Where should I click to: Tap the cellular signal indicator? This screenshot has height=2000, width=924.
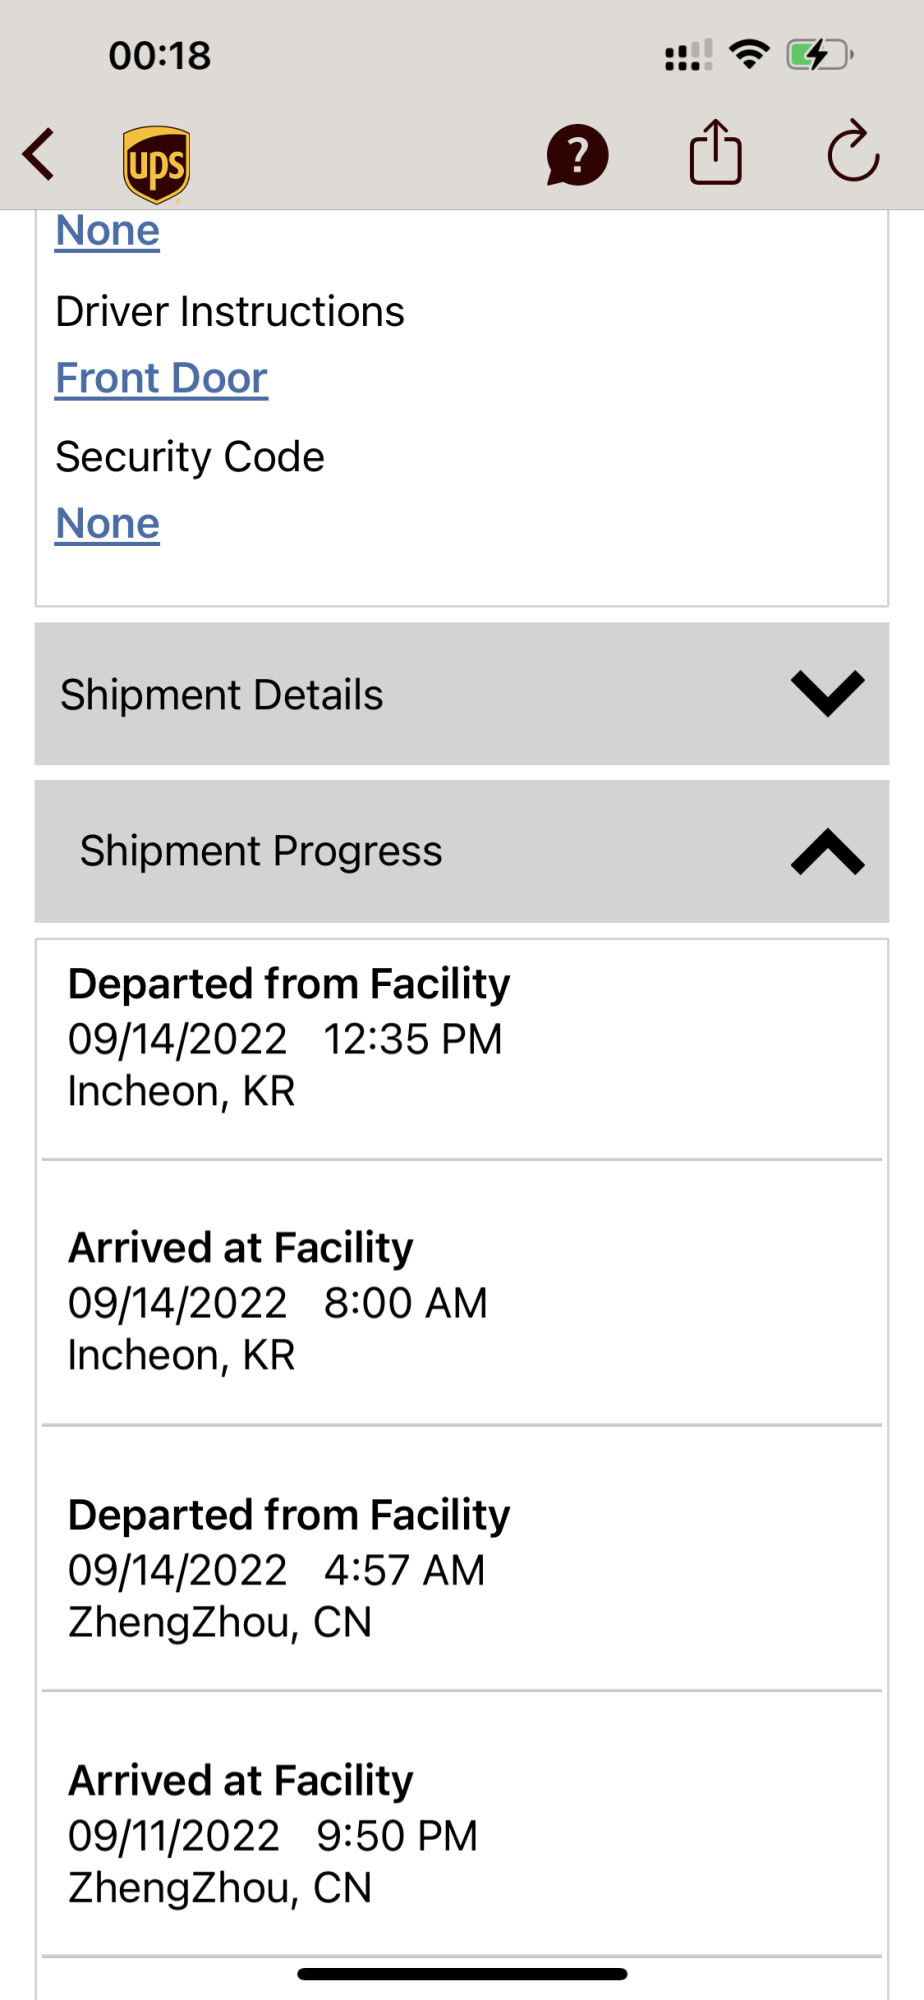(688, 55)
